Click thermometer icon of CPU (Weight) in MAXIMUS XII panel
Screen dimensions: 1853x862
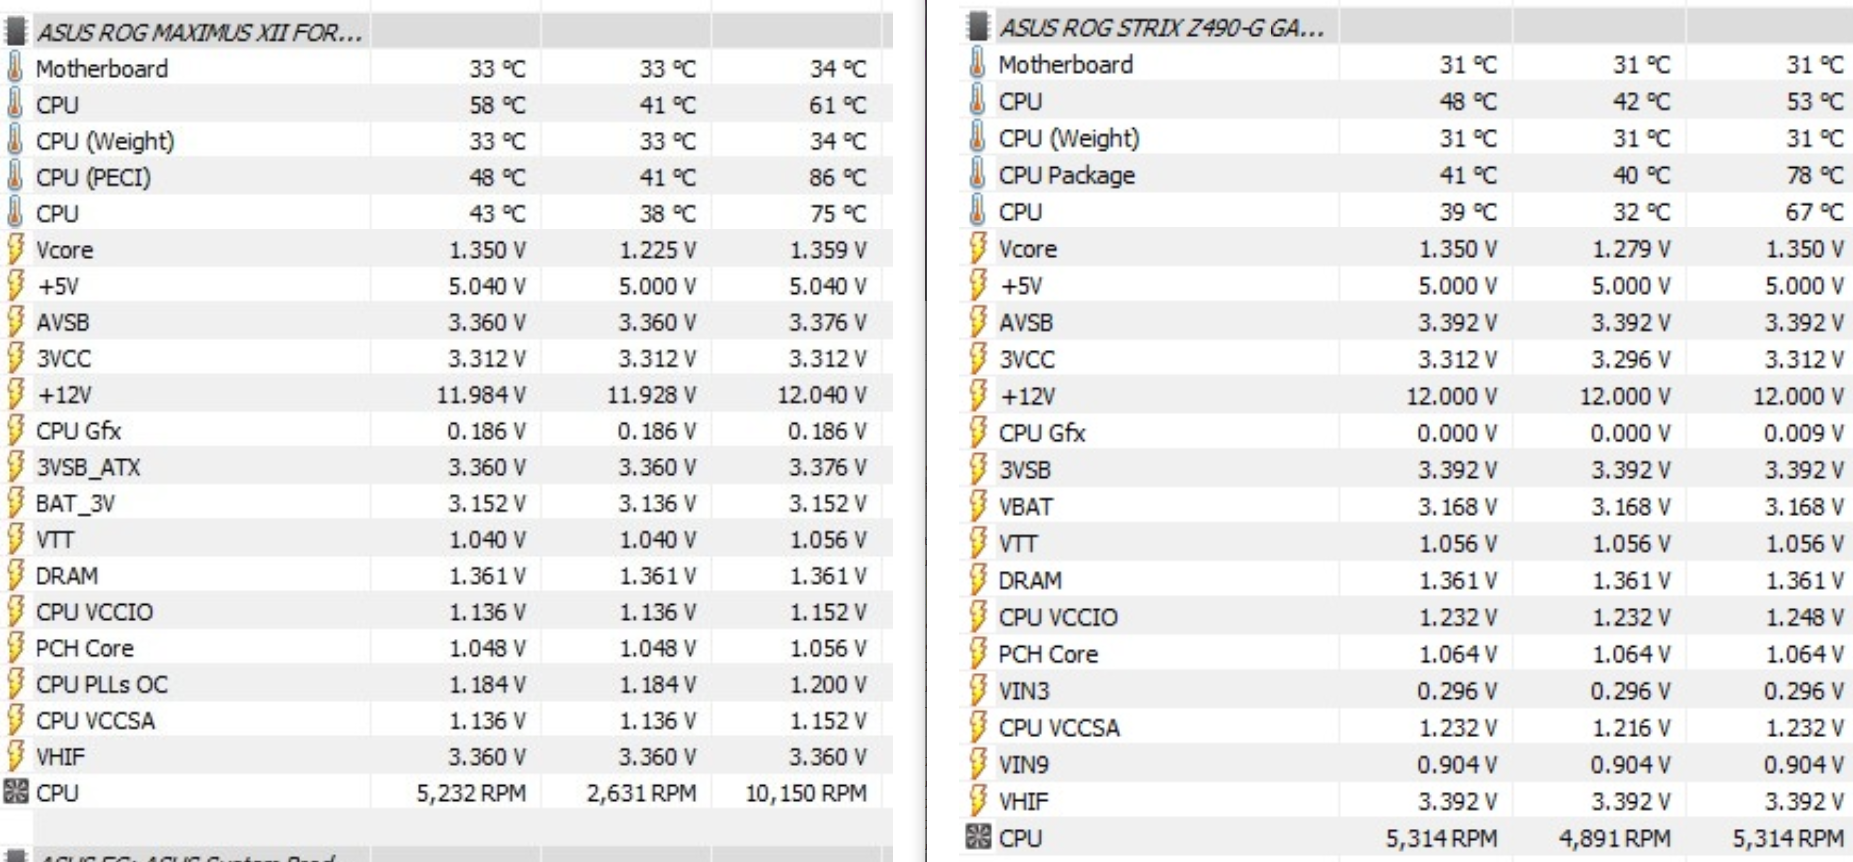(x=15, y=141)
